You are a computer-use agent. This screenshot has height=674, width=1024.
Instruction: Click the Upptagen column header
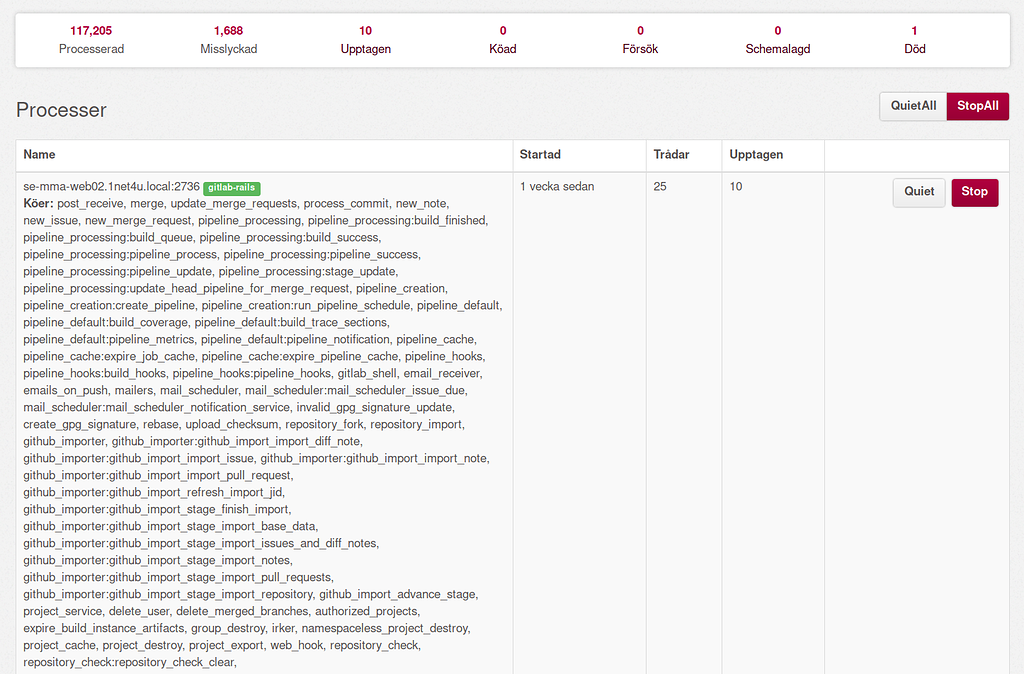tap(756, 155)
